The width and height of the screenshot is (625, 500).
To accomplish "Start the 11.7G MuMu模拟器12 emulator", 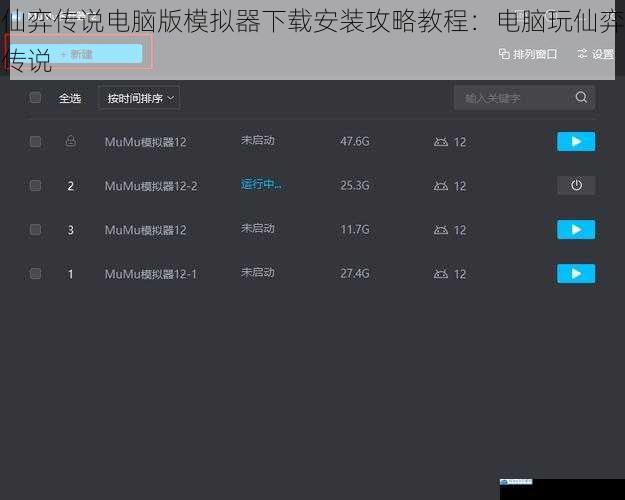I will point(576,229).
